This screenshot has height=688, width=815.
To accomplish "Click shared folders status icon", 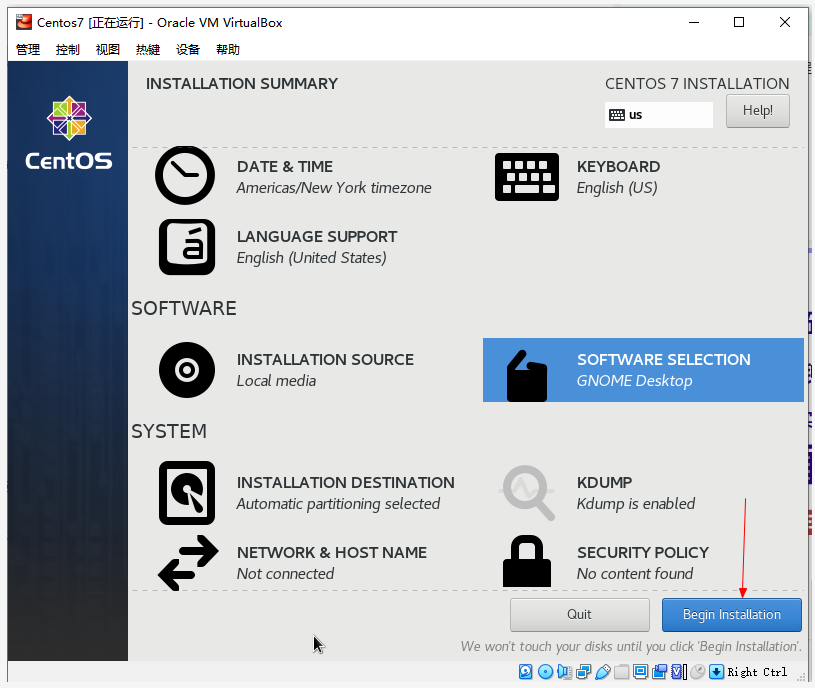I will click(622, 672).
